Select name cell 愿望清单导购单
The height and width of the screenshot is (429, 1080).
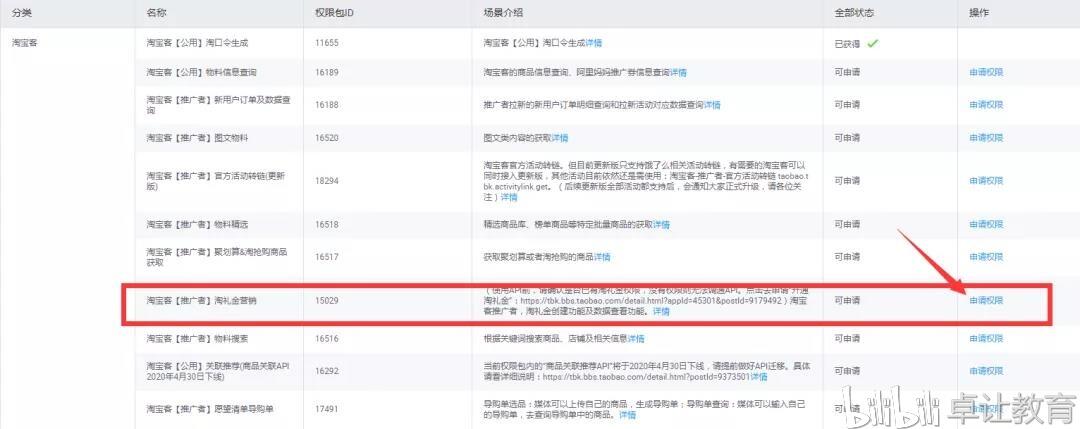click(209, 409)
